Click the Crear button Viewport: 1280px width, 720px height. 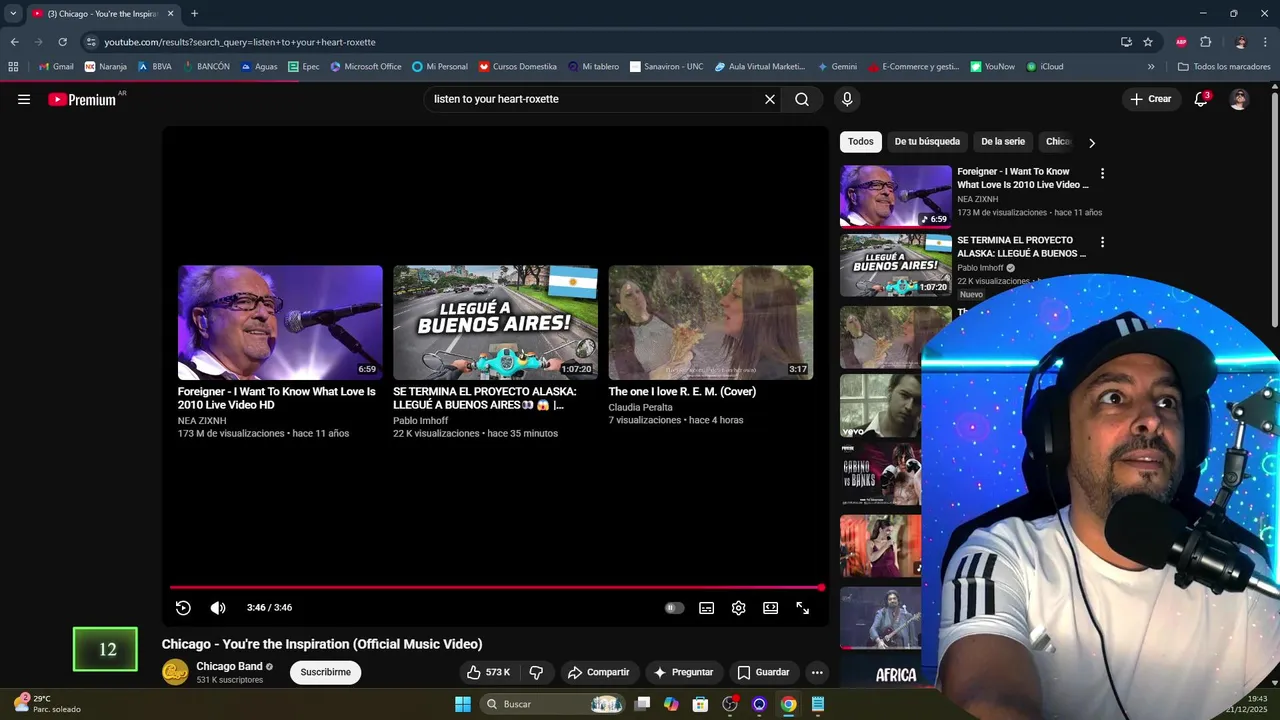point(1151,99)
